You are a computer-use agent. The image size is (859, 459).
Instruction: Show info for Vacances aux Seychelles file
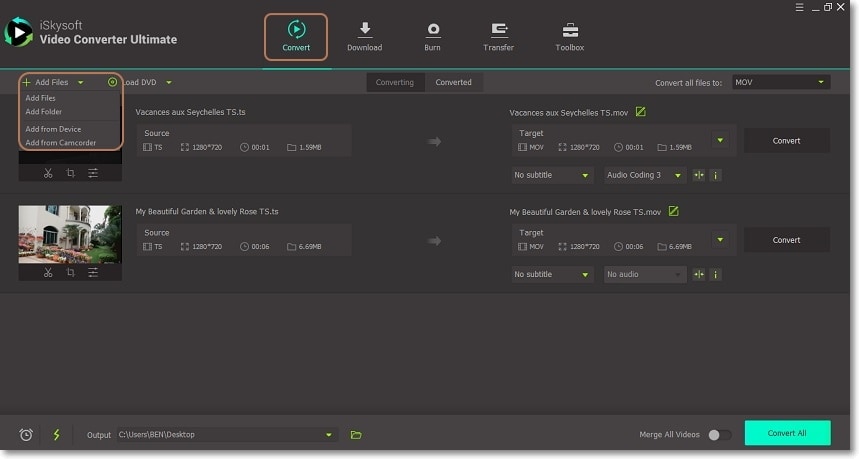click(x=715, y=175)
